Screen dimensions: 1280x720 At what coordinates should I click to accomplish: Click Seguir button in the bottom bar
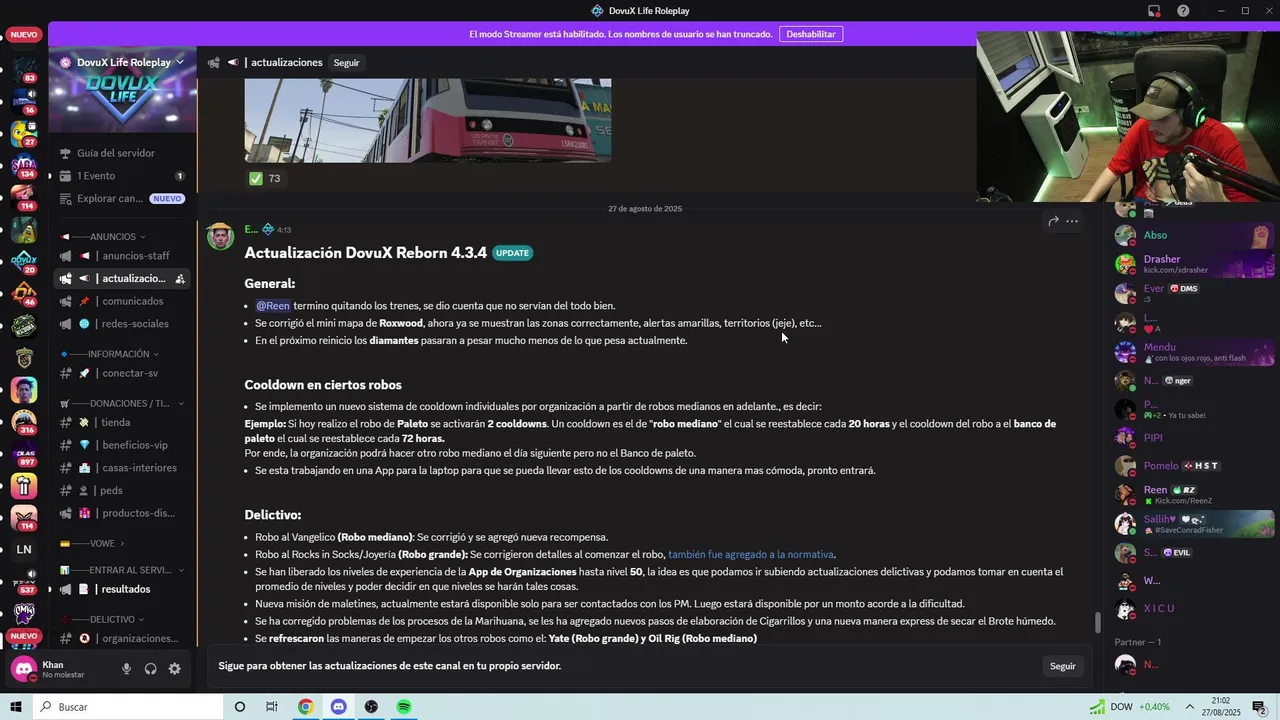click(1062, 666)
